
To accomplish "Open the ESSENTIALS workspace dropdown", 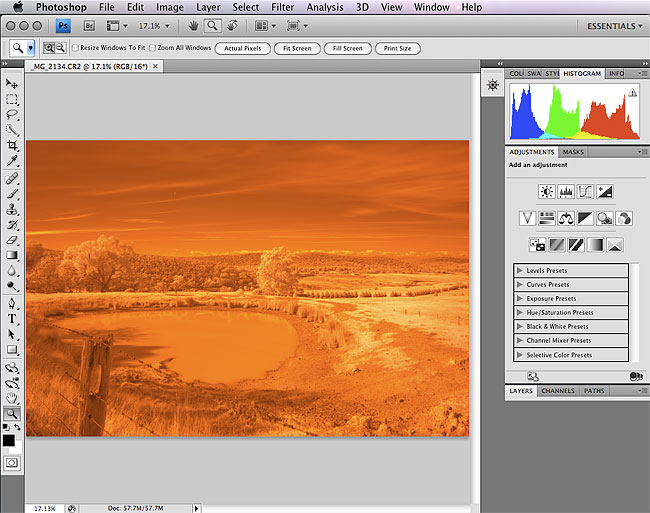I will tap(612, 25).
